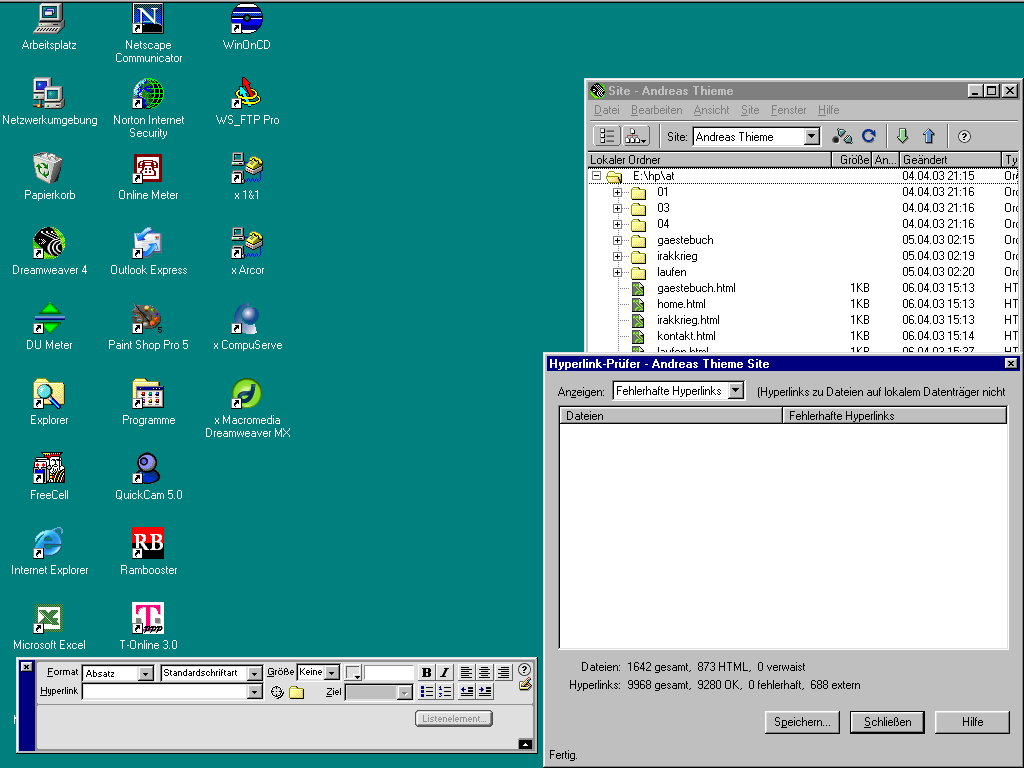Open the Datei menu
The height and width of the screenshot is (768, 1024).
coord(607,110)
